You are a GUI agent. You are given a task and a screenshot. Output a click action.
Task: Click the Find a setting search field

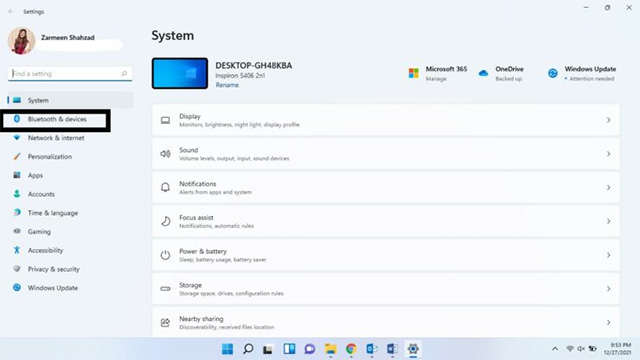click(x=70, y=73)
